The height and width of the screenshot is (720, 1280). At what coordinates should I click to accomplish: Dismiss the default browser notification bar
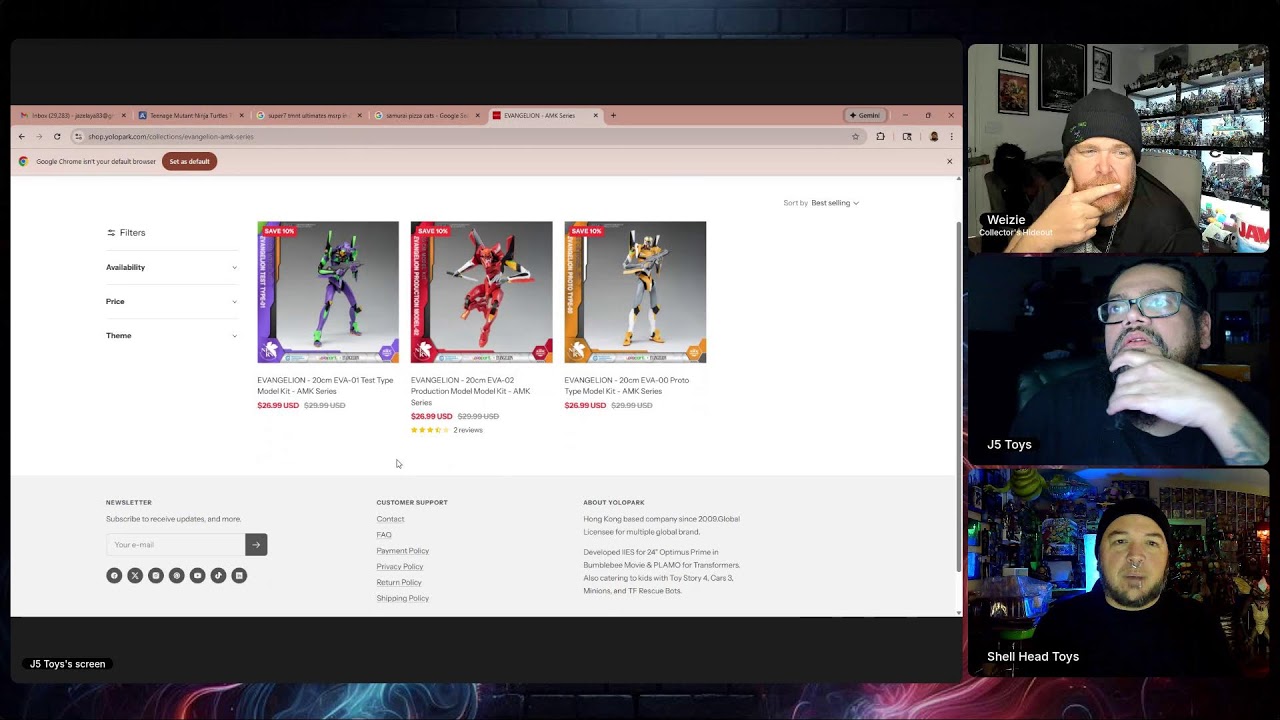tap(950, 161)
